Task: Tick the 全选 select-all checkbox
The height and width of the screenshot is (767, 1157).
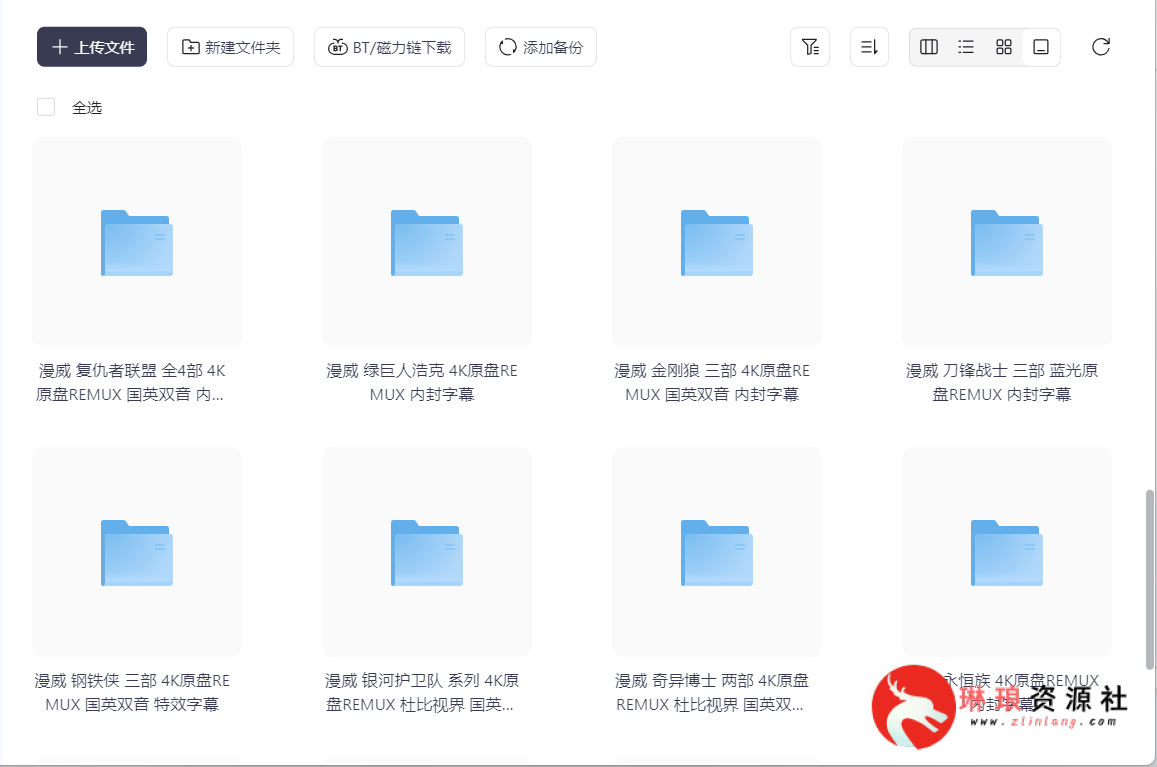Action: click(x=46, y=107)
